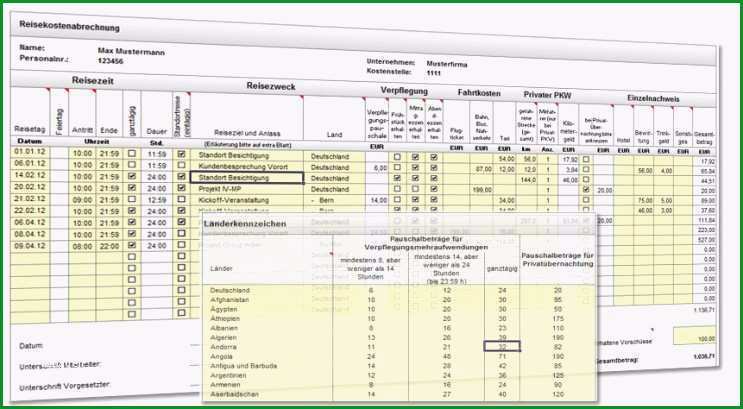This screenshot has width=743, height=409.
Task: Click the outlined Standort Besichtigung cell for 14.02.12
Action: pos(247,178)
